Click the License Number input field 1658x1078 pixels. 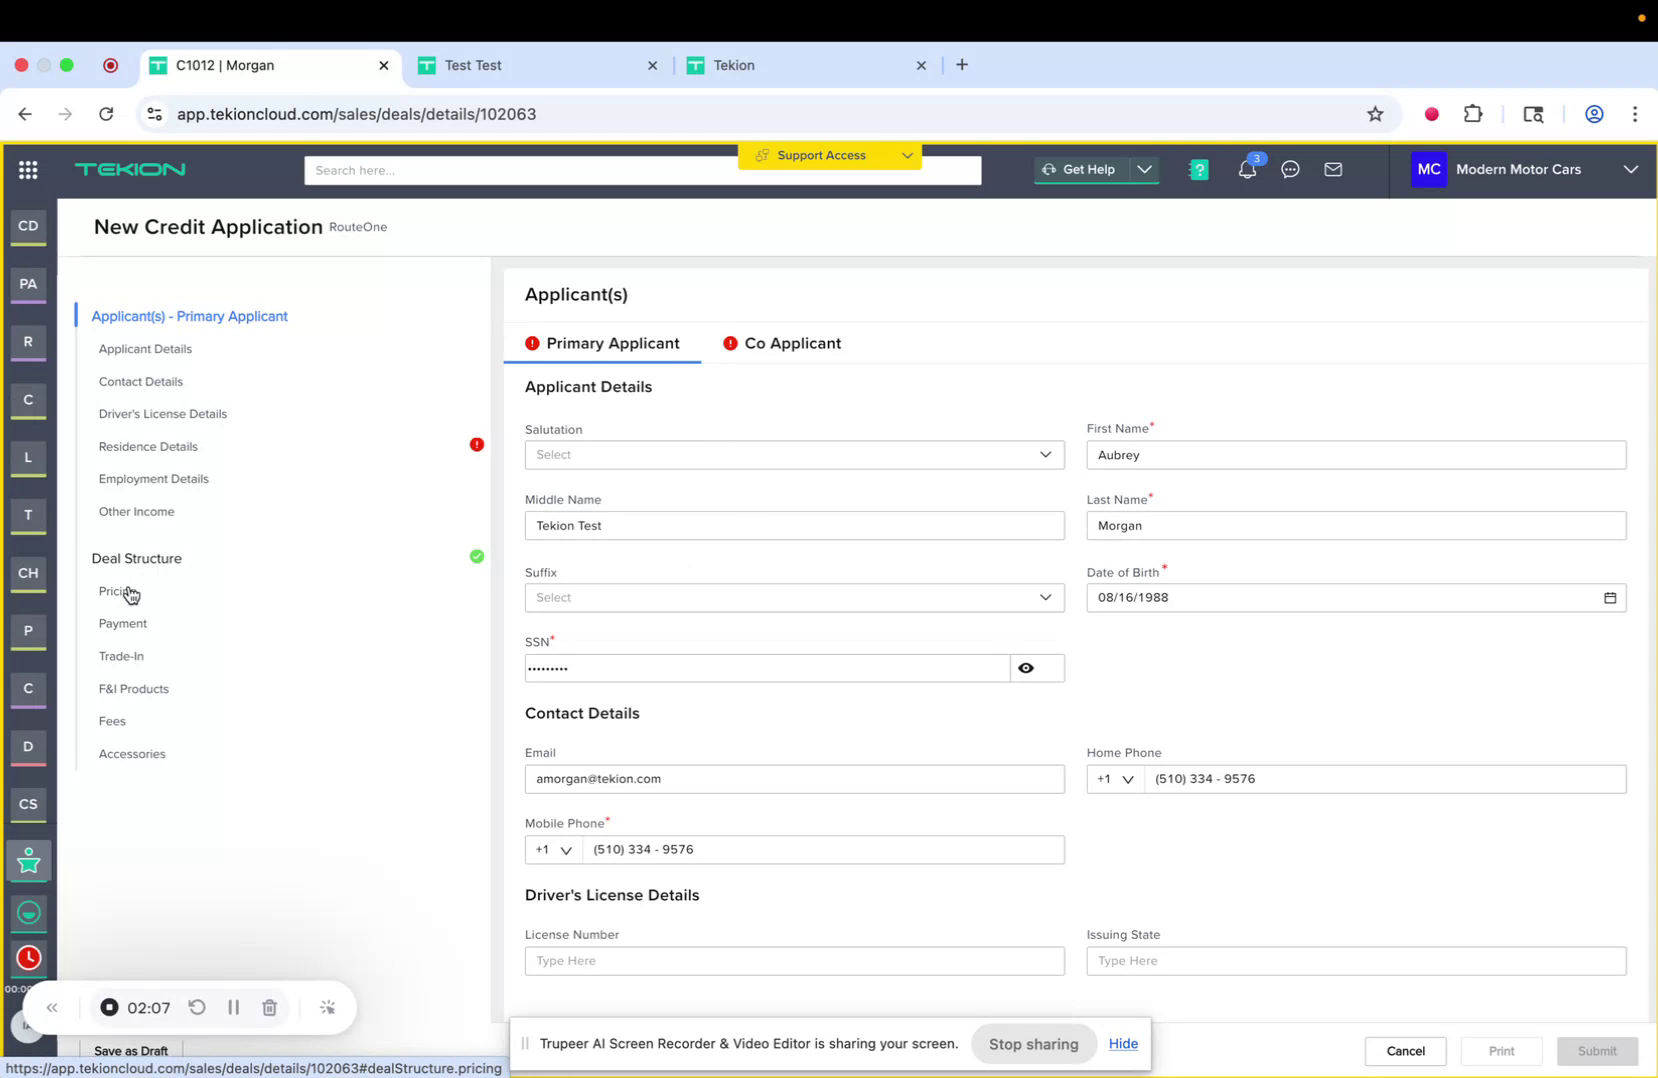(793, 960)
